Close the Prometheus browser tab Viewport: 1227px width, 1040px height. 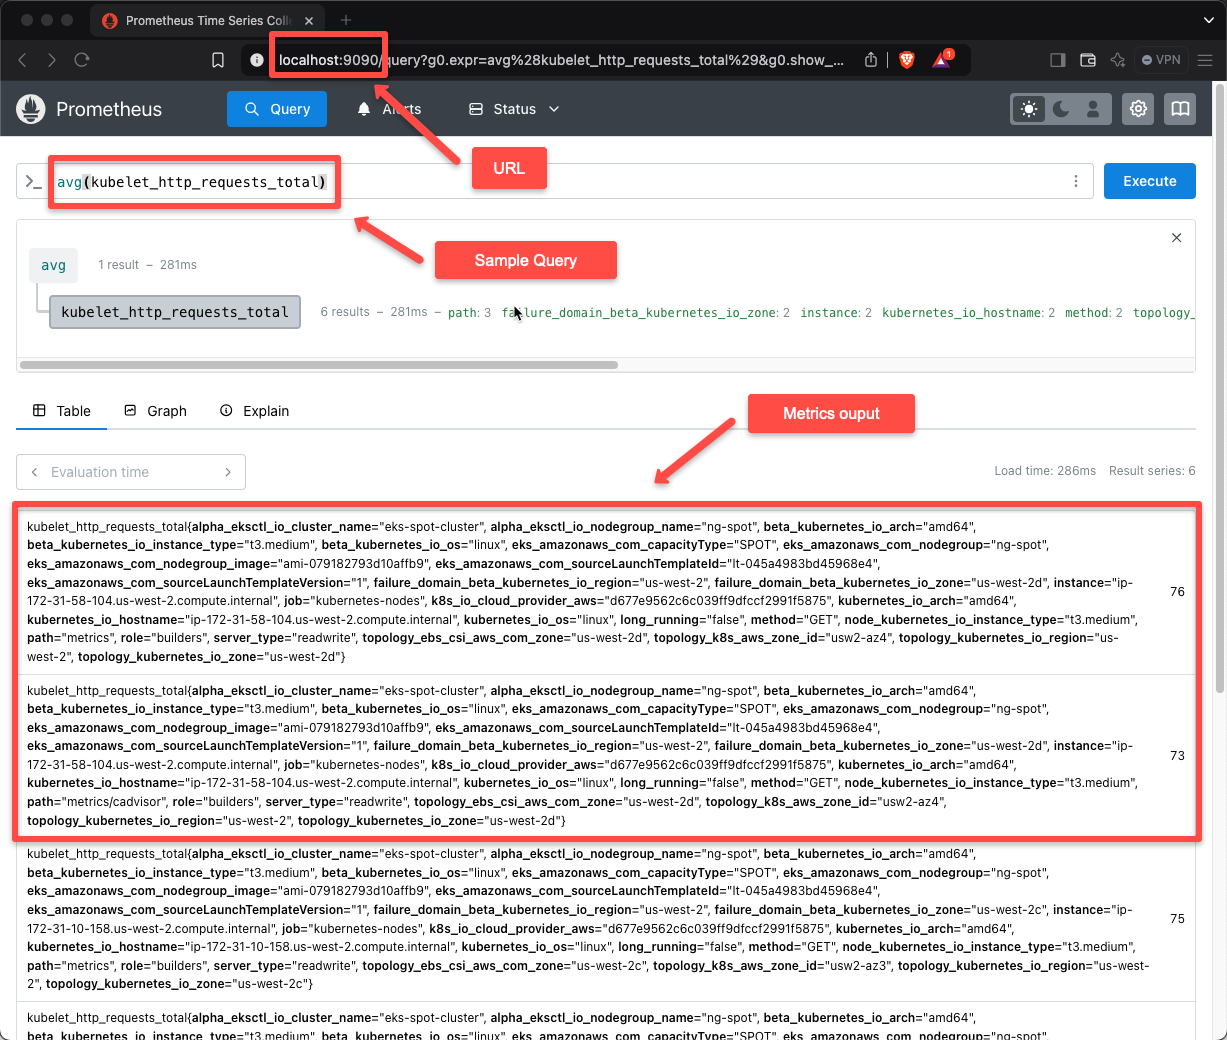308,20
